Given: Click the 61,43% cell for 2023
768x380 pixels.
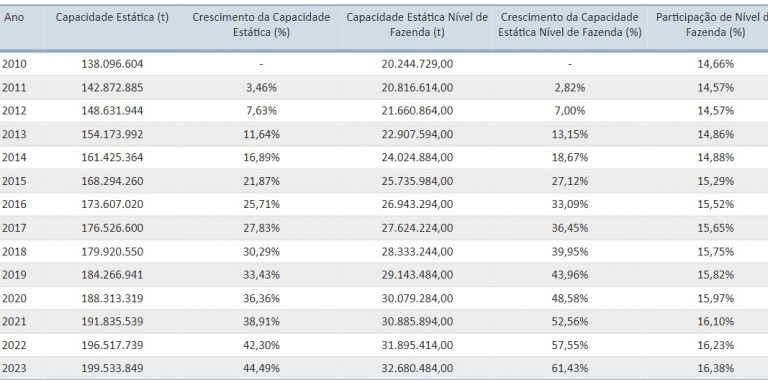Looking at the screenshot, I should pyautogui.click(x=570, y=368).
